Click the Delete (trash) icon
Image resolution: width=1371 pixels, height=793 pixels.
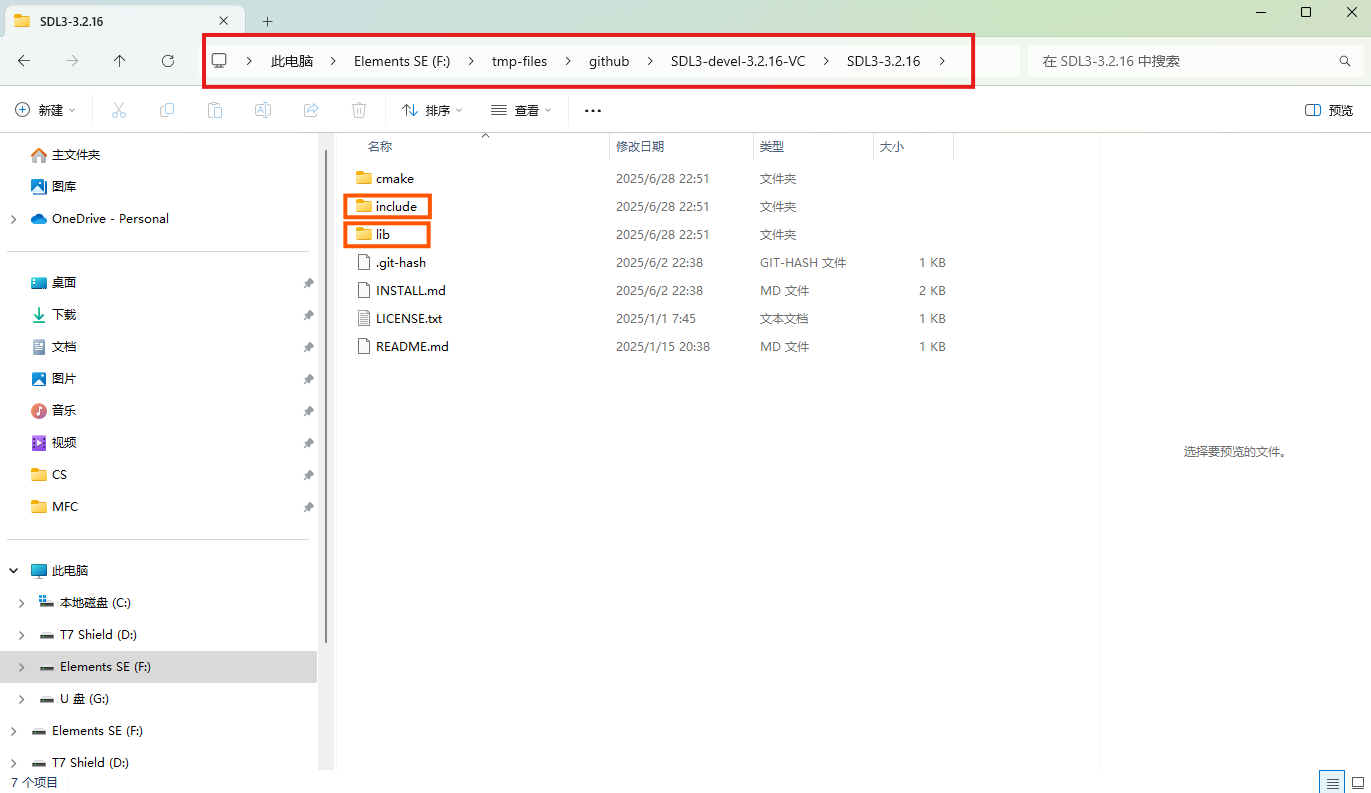(359, 110)
